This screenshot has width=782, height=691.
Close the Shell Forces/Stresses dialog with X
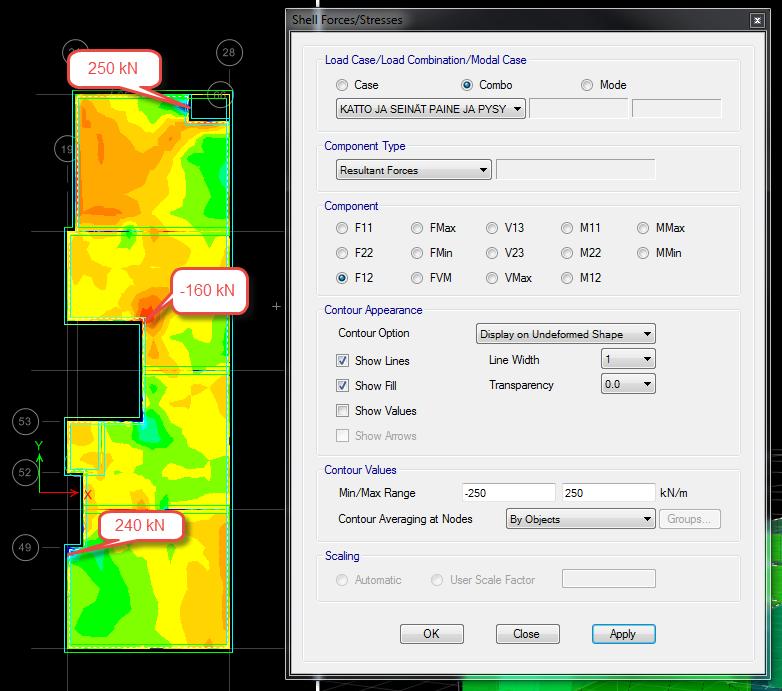click(757, 20)
